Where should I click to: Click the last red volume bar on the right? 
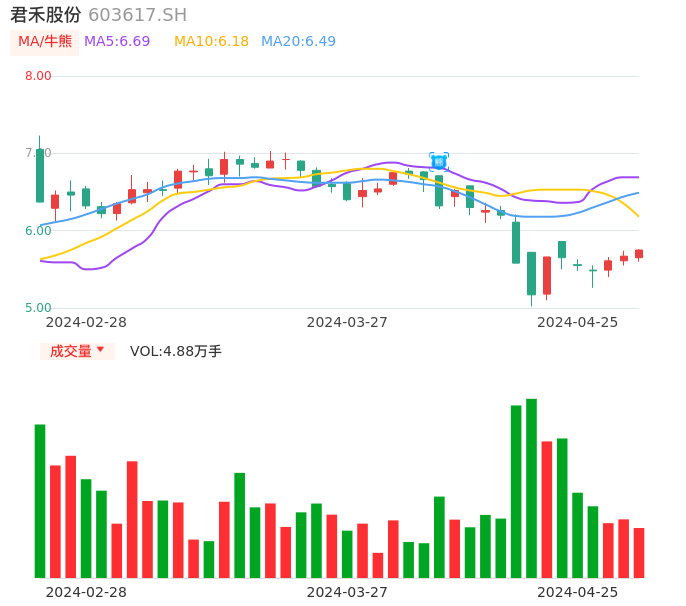639,552
